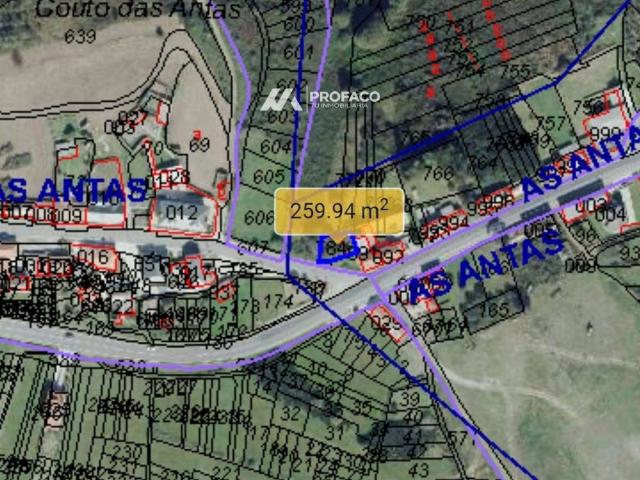Select parcel label 221
This screenshot has height=480, width=640.
228,473
